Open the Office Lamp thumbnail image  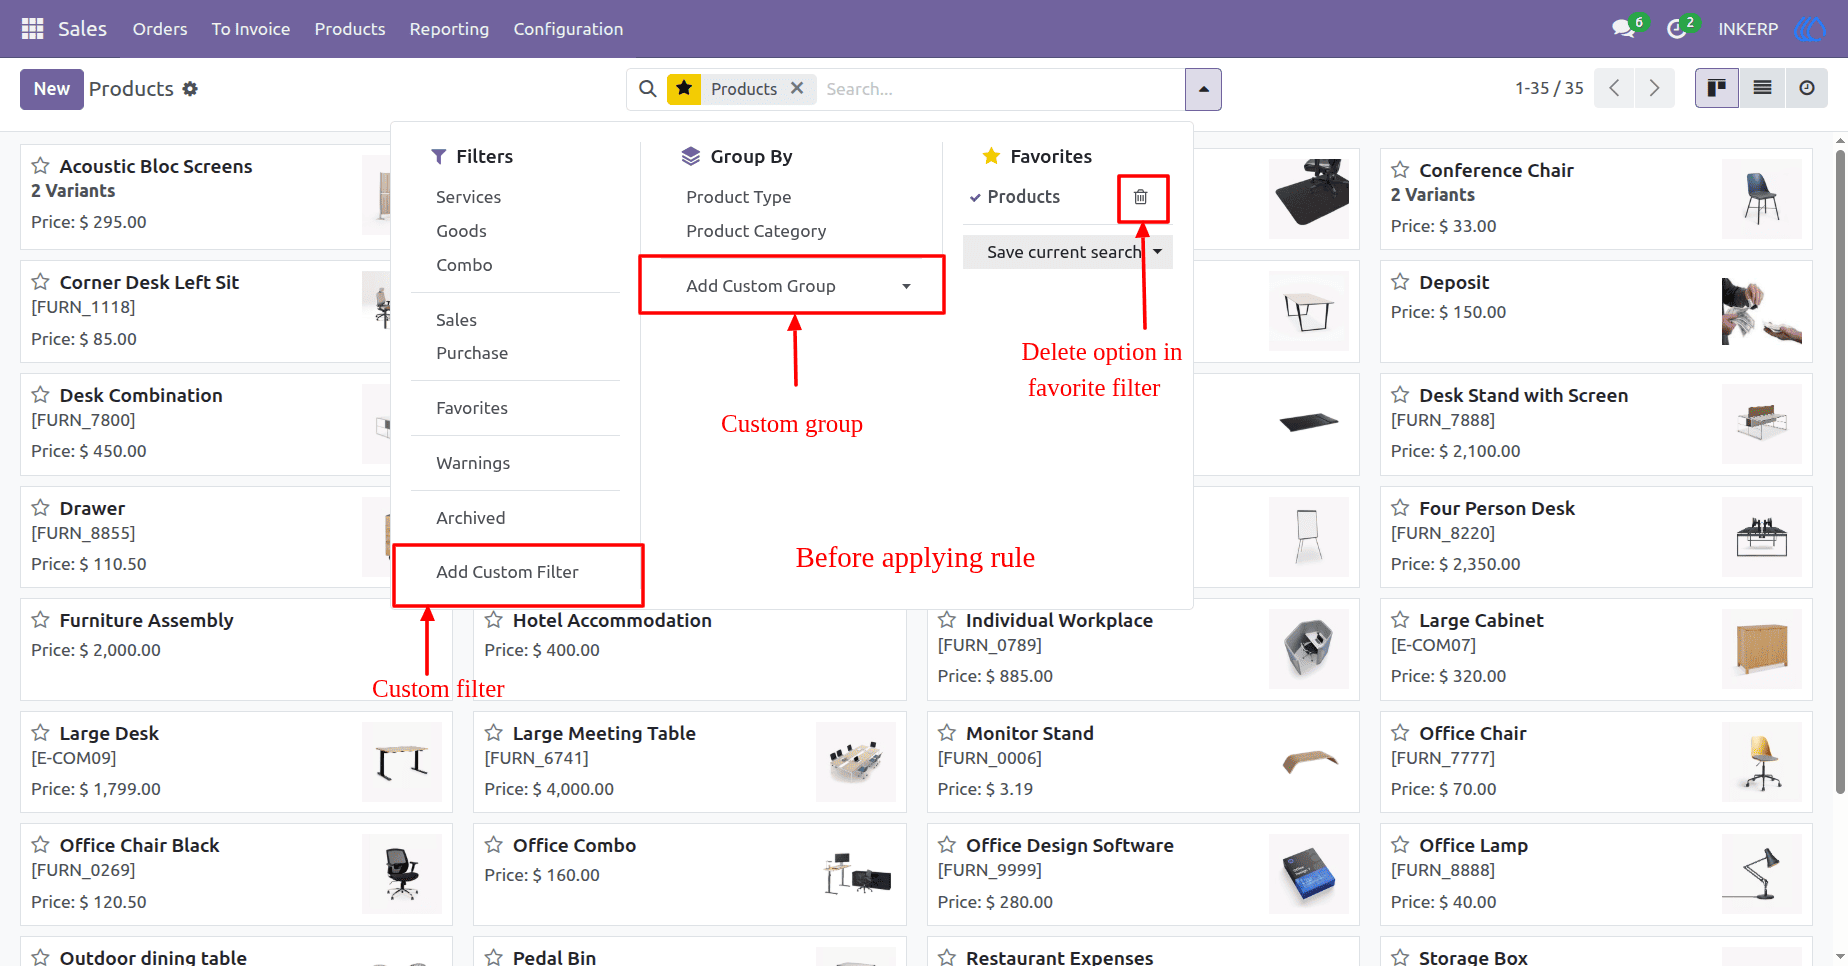pyautogui.click(x=1762, y=874)
